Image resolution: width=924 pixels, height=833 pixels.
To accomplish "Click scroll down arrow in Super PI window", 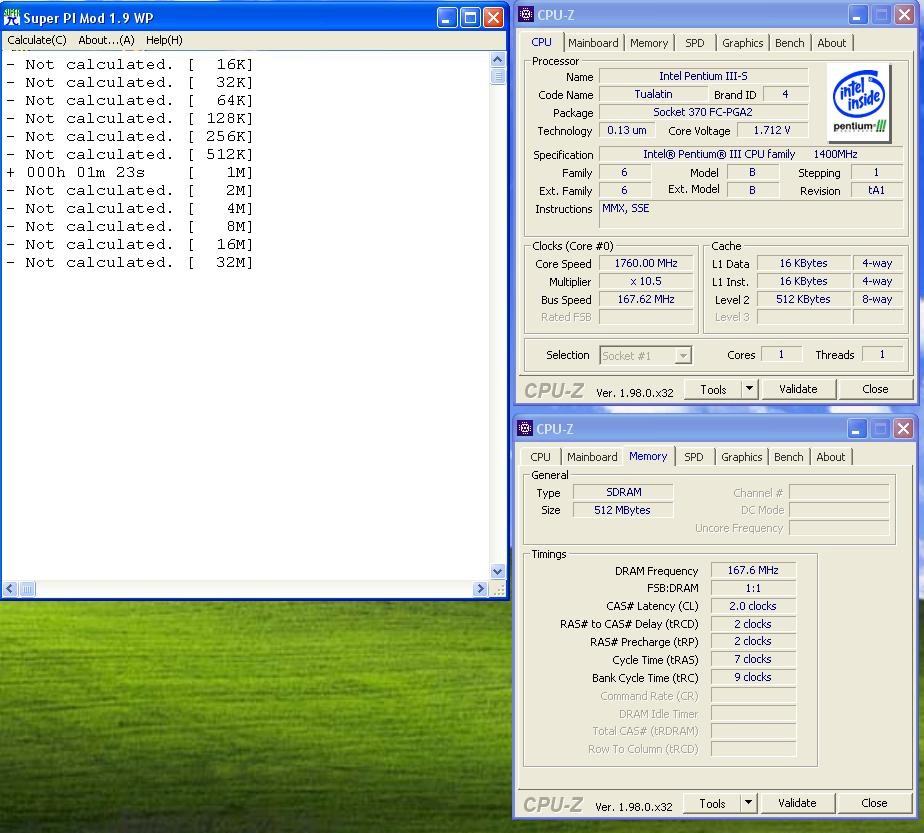I will [497, 571].
